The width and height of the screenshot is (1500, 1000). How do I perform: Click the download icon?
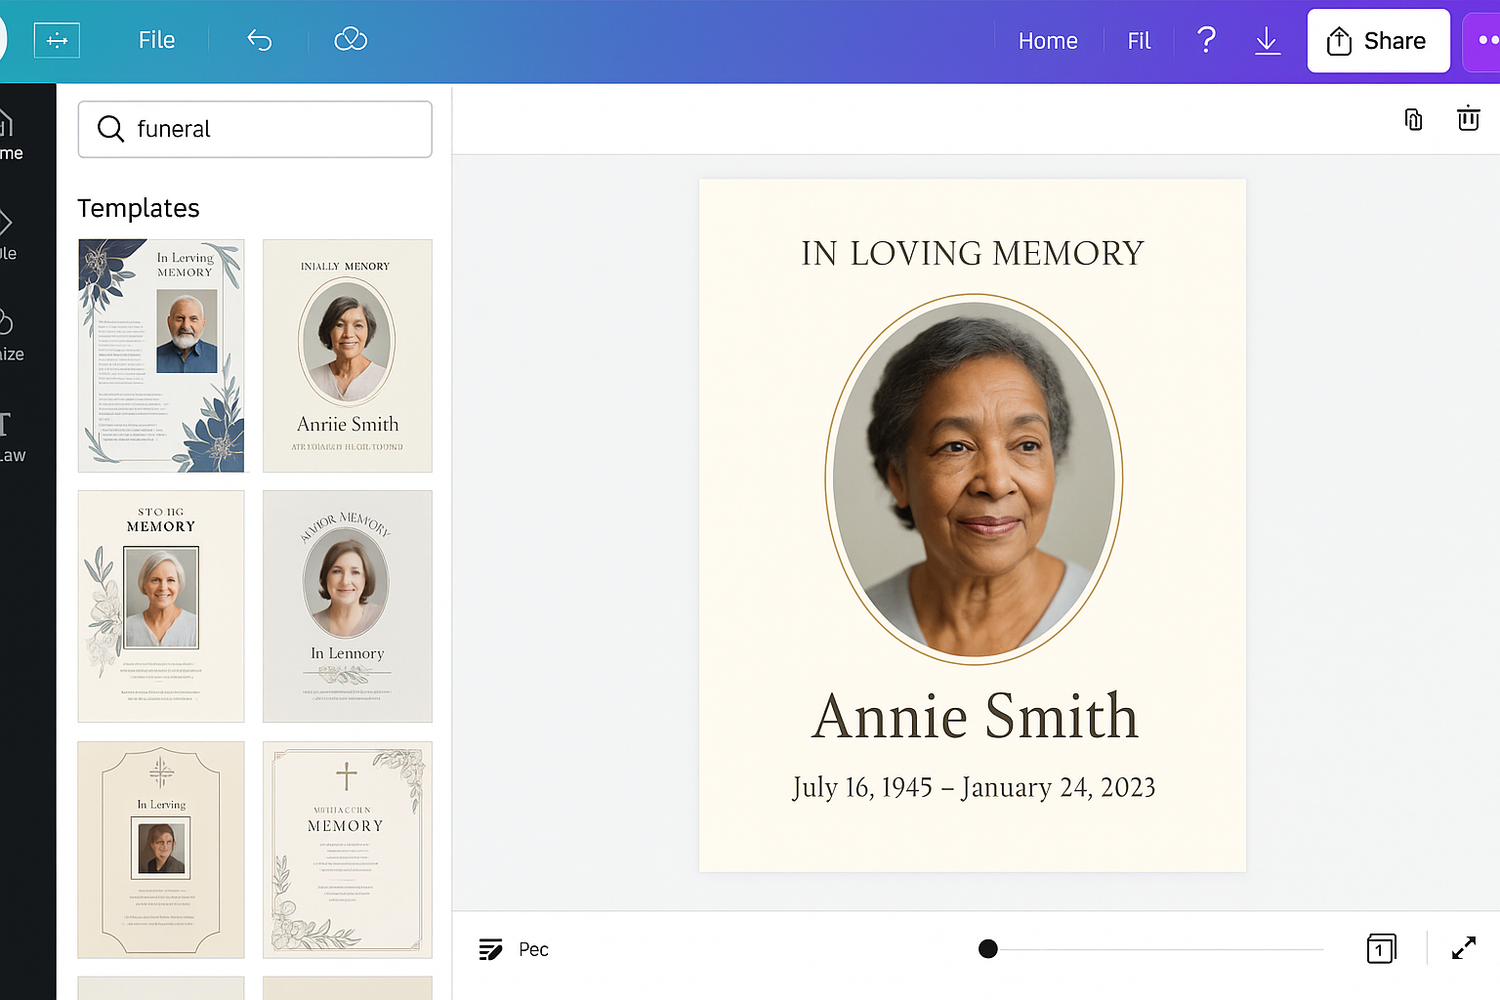click(1267, 41)
